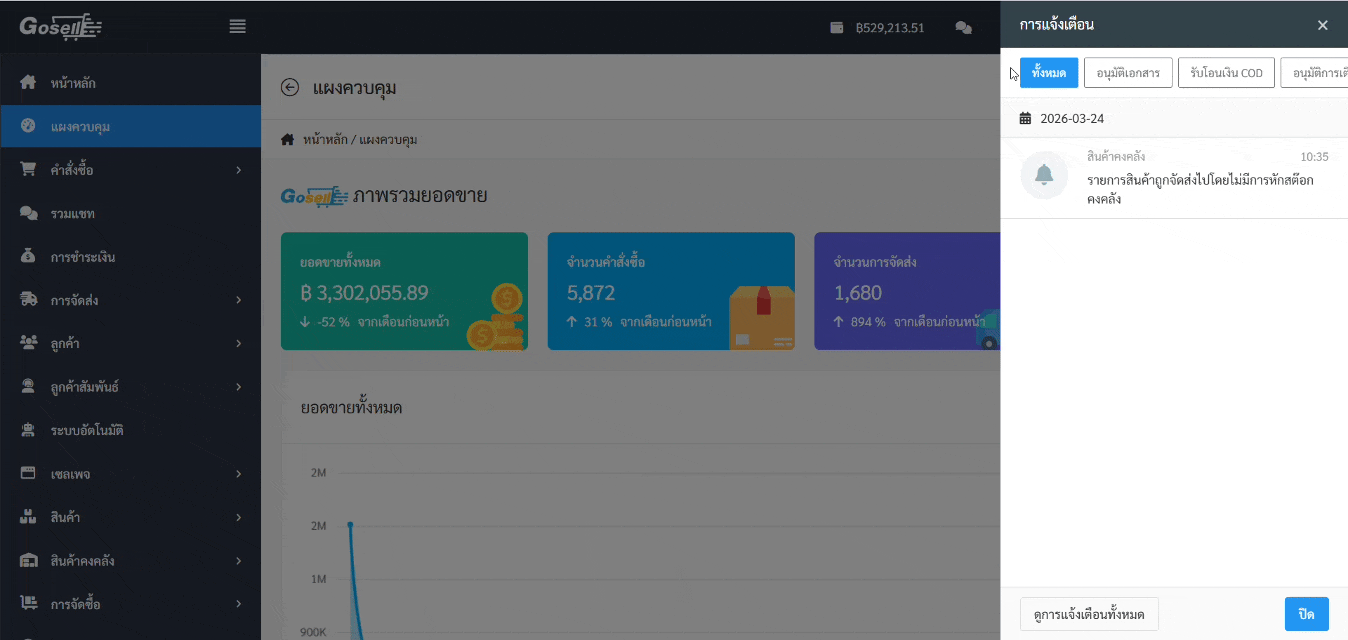
Task: Click the wallet balance icon
Action: point(837,28)
